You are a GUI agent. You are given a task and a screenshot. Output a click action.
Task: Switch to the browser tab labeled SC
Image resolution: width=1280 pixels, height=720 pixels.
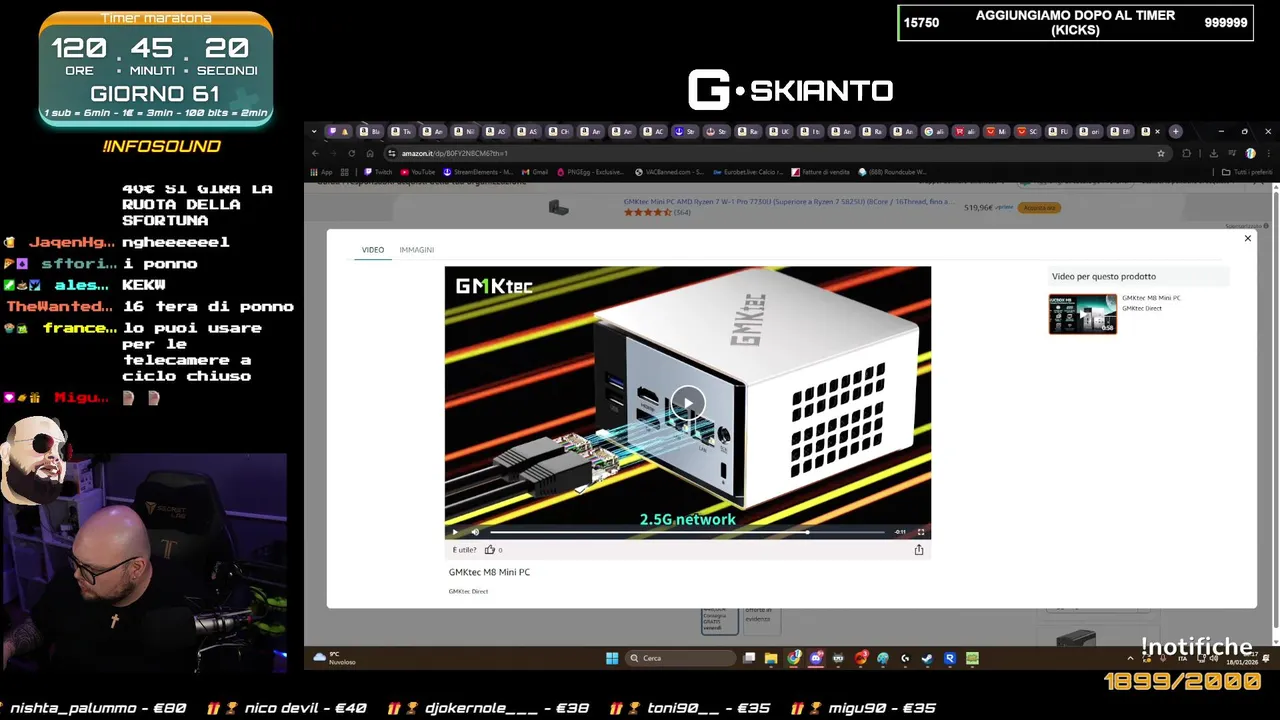pyautogui.click(x=1026, y=131)
